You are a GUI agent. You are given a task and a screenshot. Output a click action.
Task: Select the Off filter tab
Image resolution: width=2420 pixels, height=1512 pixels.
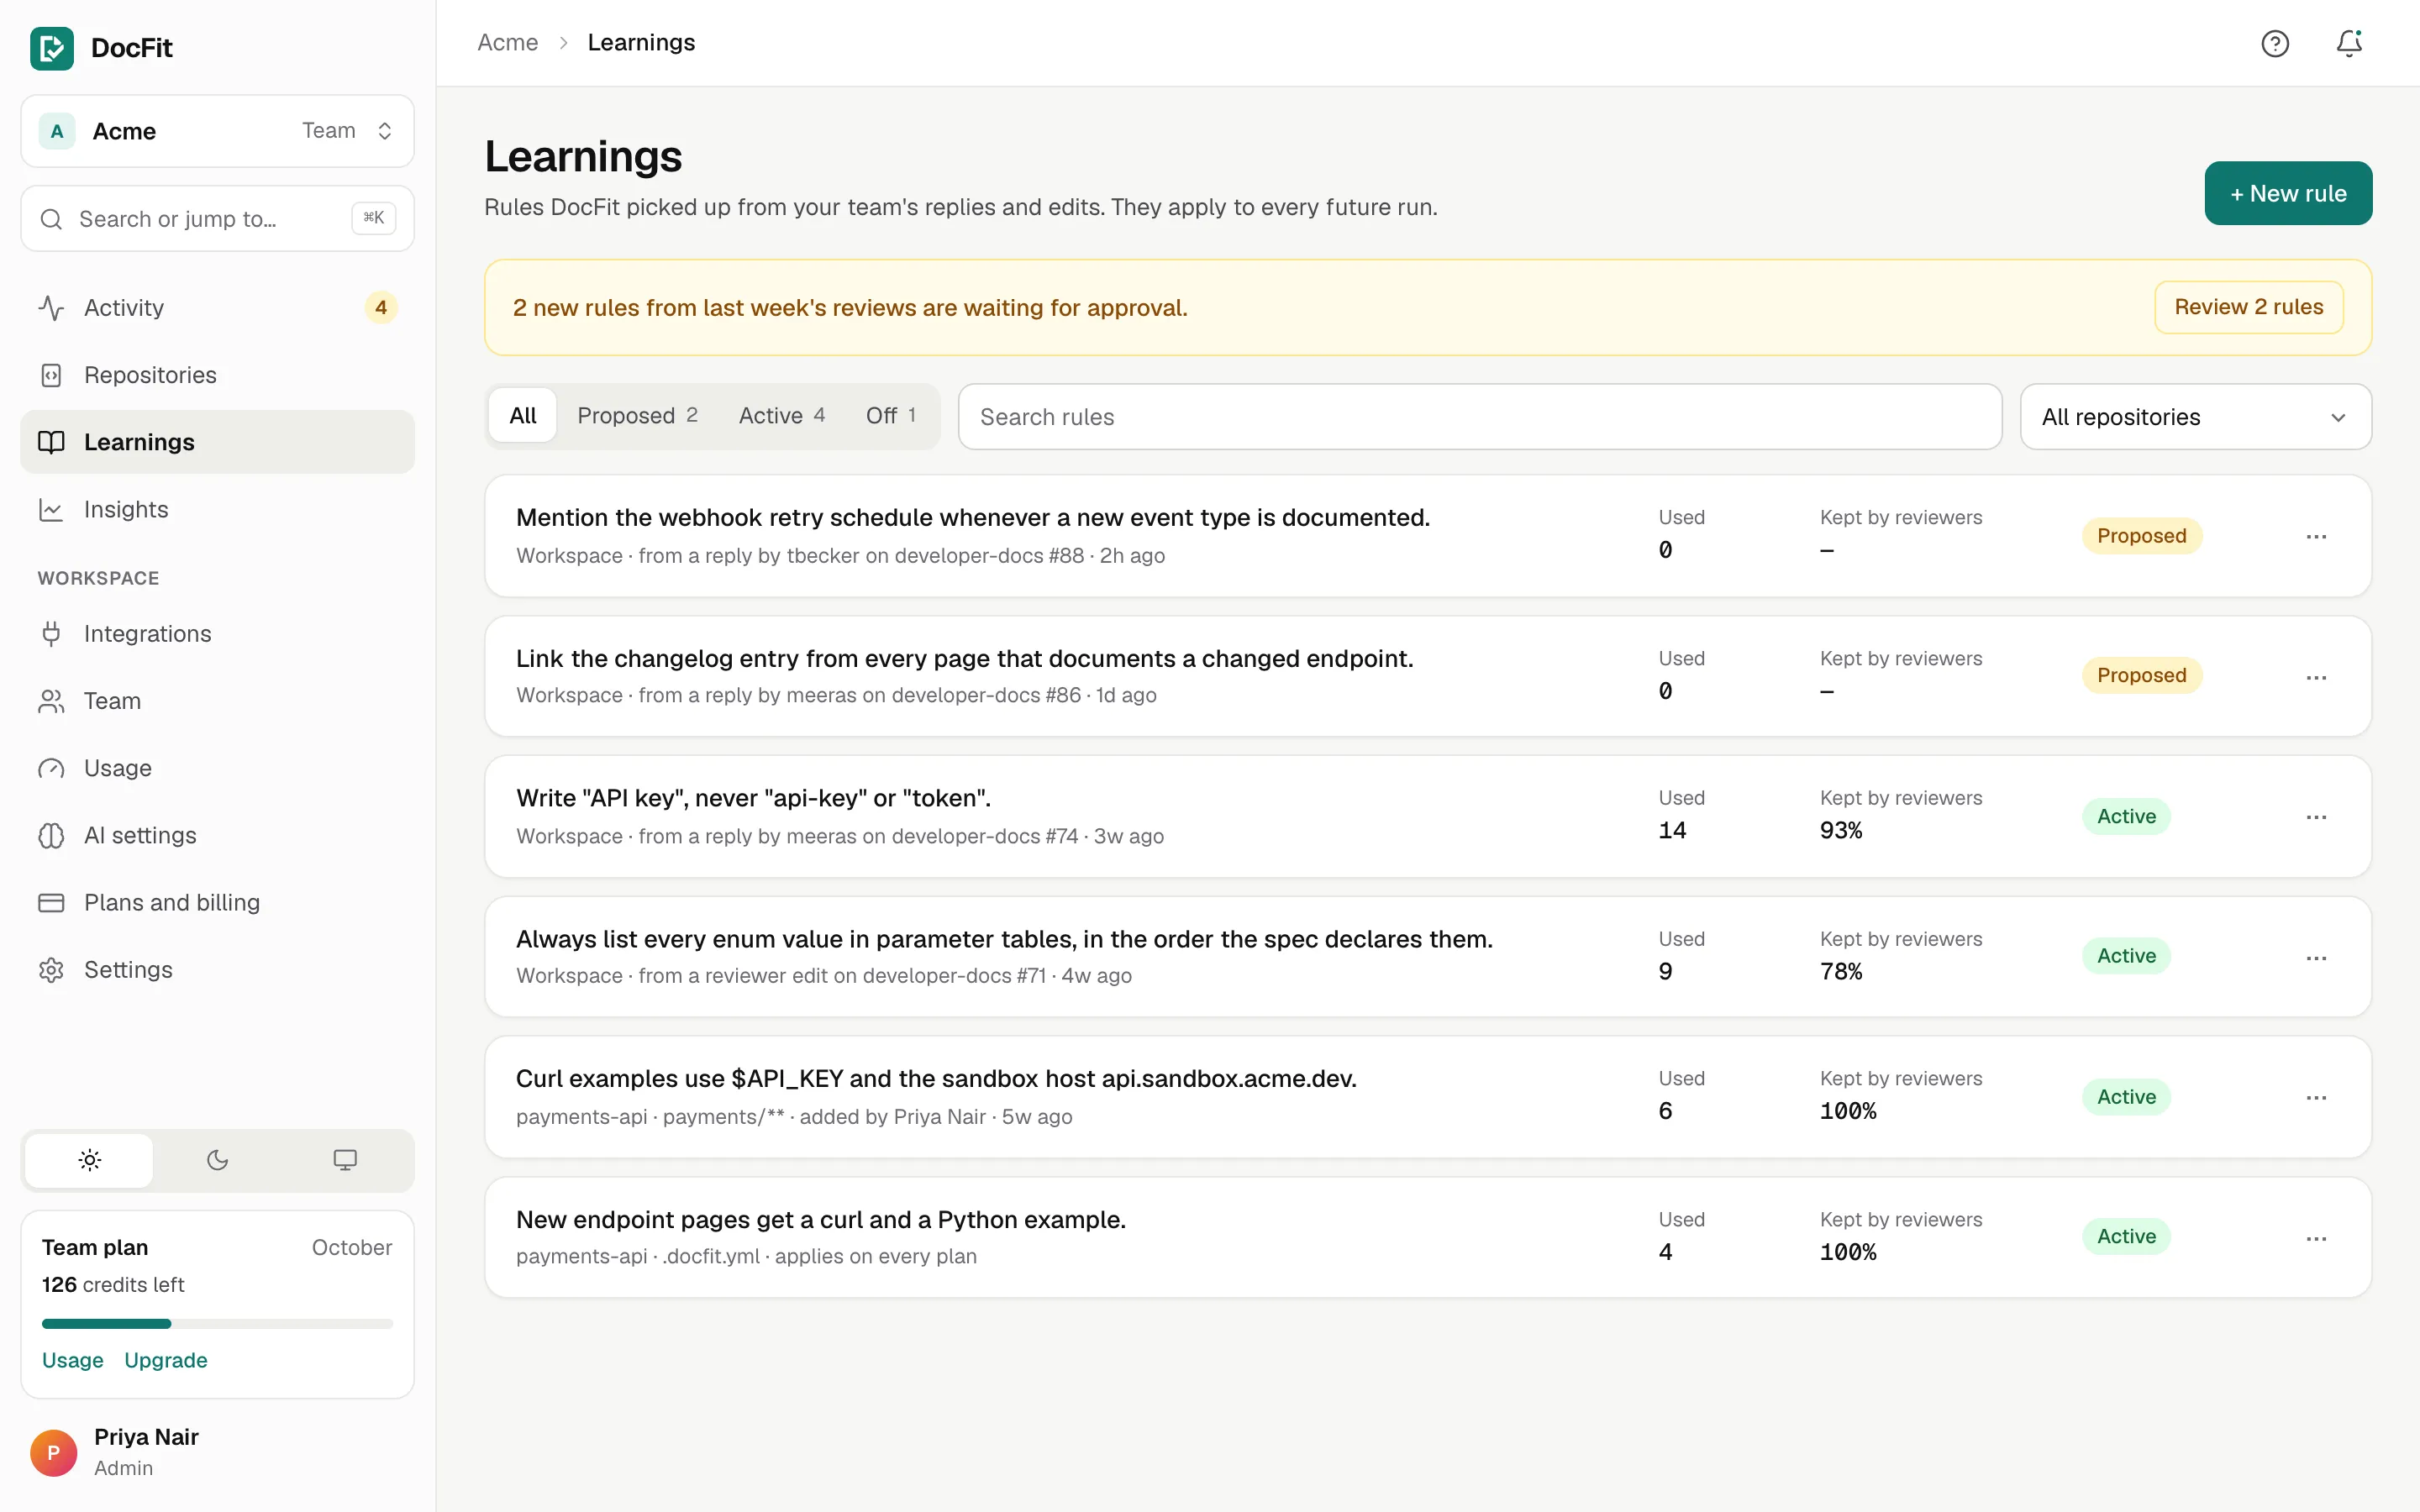click(891, 416)
